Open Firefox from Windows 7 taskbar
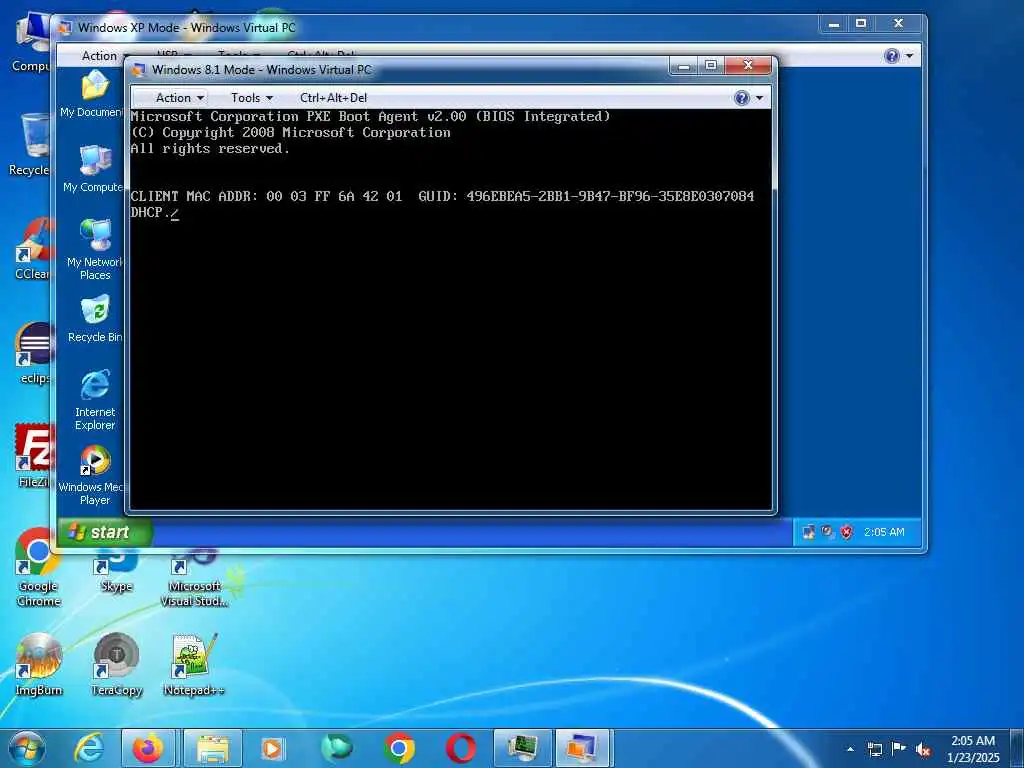The height and width of the screenshot is (768, 1024). [148, 748]
